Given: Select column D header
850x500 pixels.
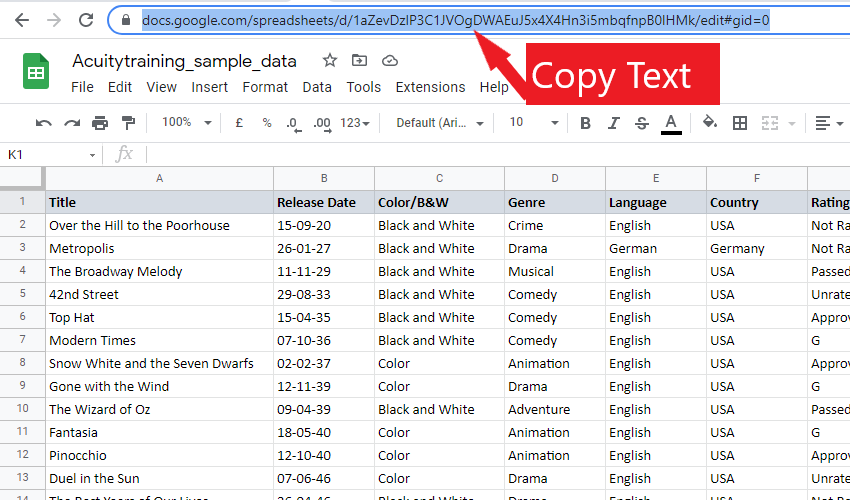Looking at the screenshot, I should [x=555, y=178].
